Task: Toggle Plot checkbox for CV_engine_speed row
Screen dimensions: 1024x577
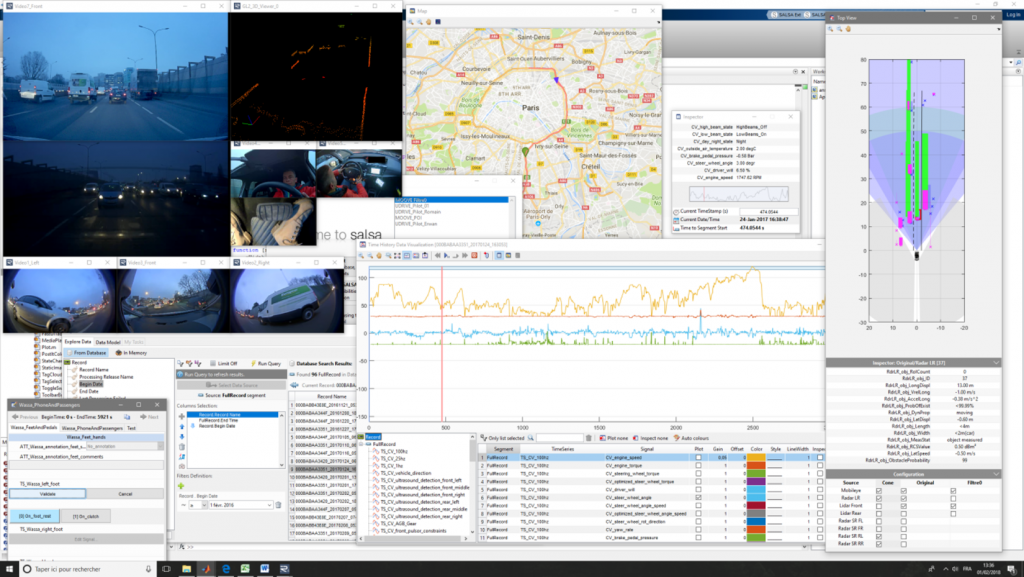Action: [x=698, y=457]
